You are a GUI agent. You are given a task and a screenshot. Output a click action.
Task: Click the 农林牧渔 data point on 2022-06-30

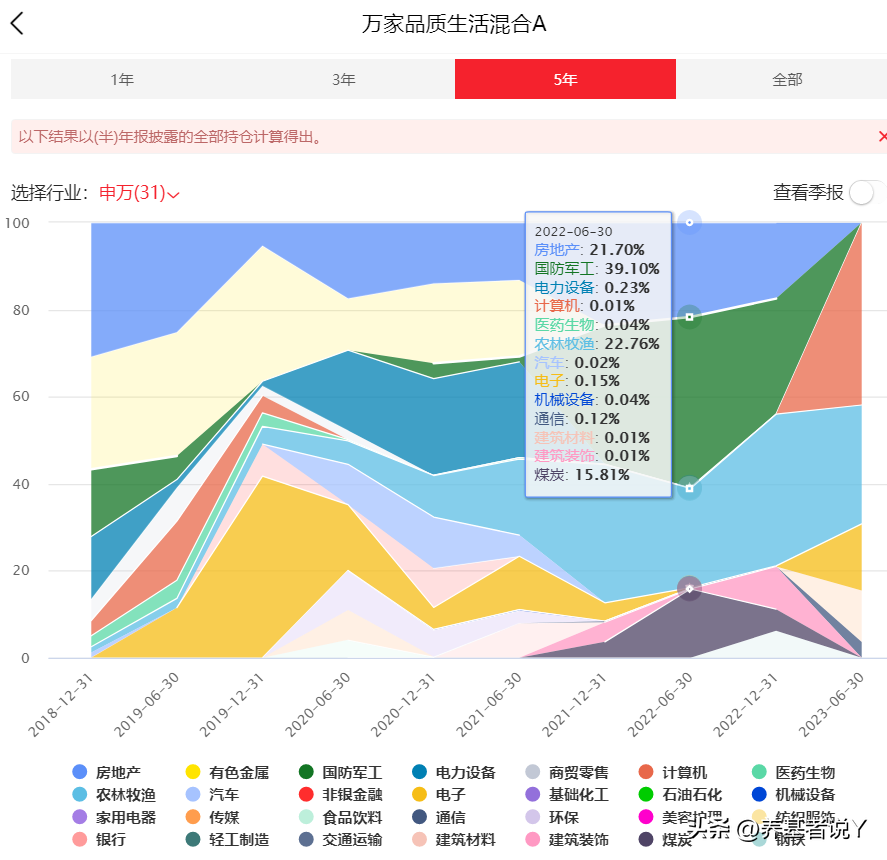(x=689, y=488)
